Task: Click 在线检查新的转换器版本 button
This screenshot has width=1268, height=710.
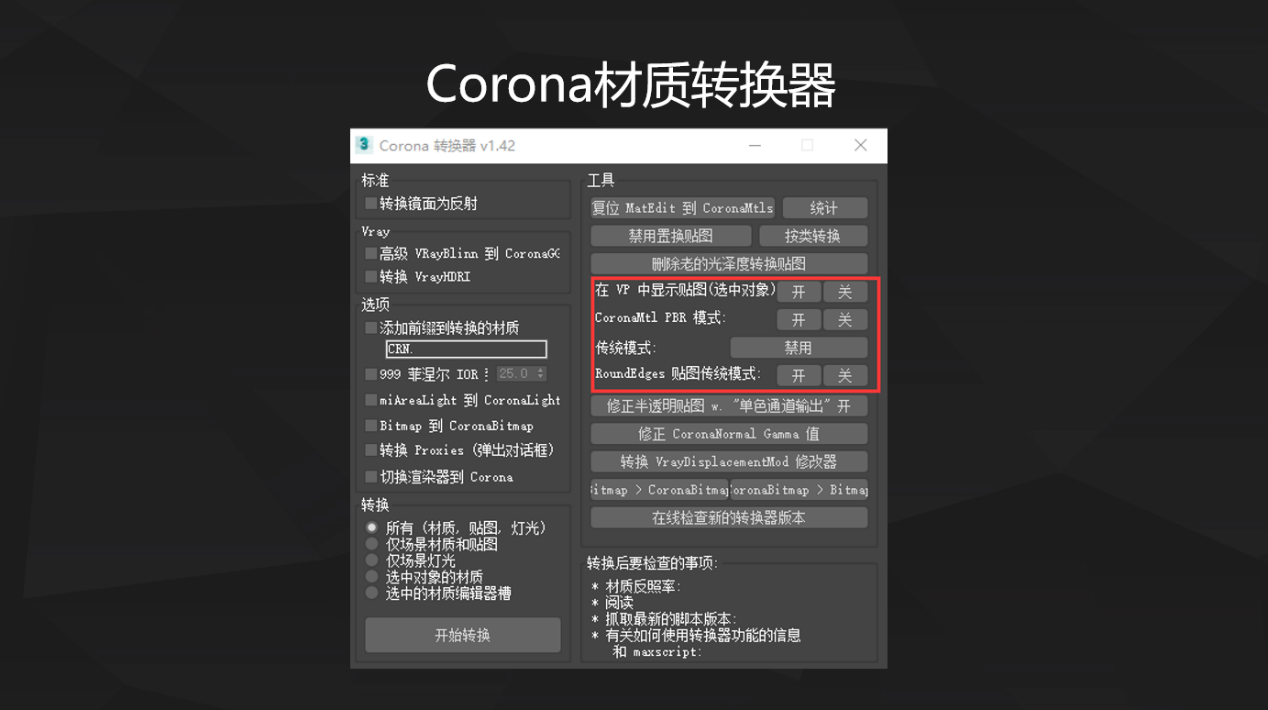Action: [729, 518]
